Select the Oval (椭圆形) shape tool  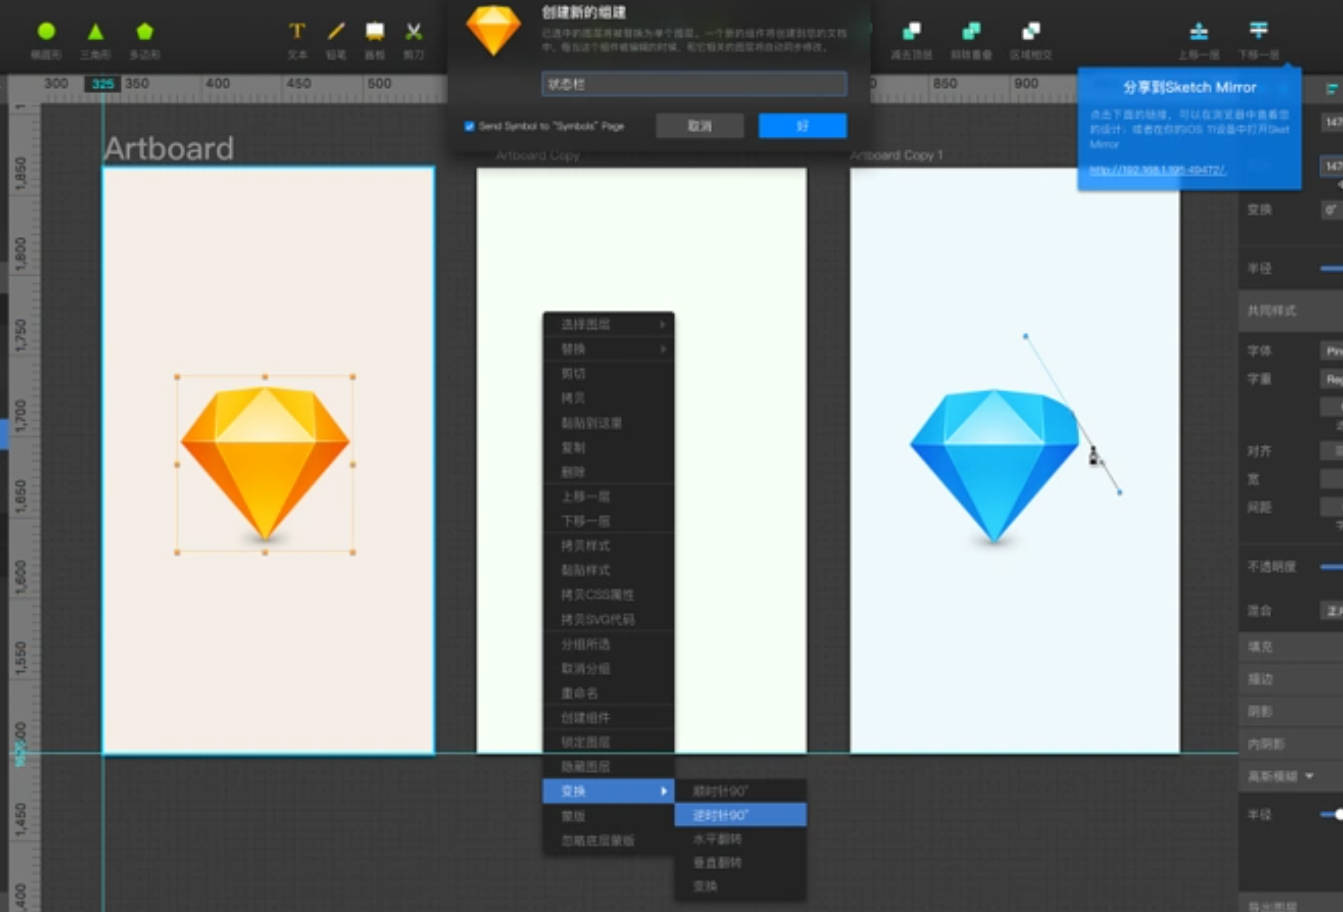click(x=46, y=33)
